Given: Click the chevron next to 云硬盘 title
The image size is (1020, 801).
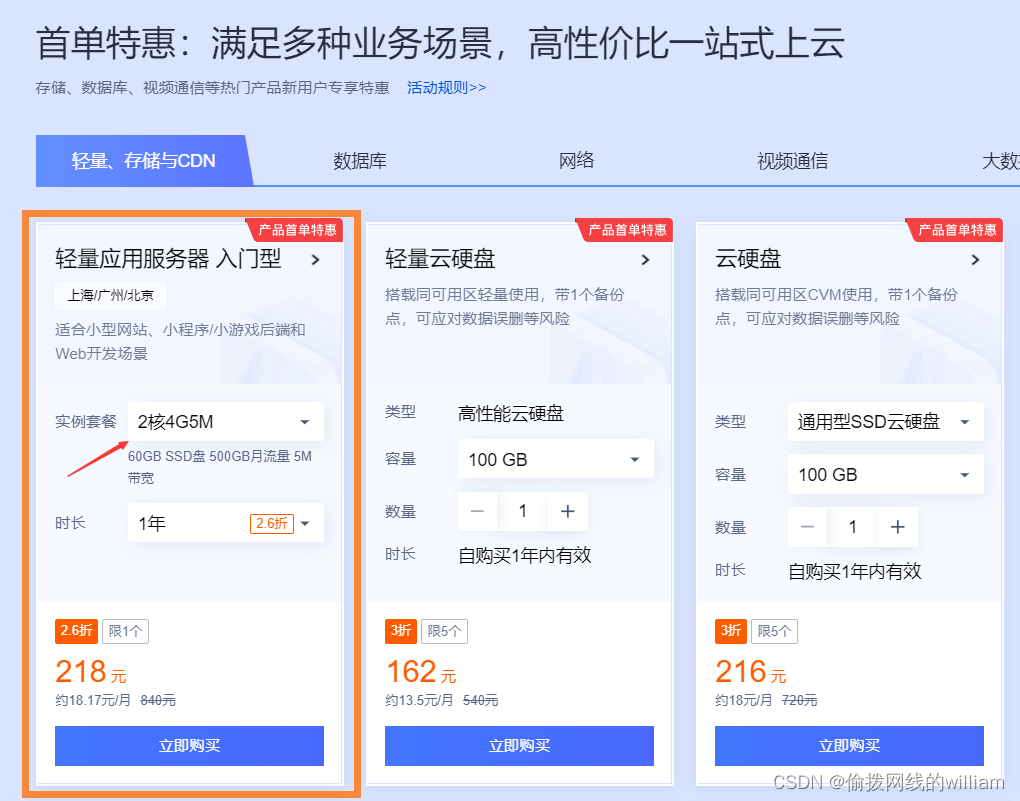Looking at the screenshot, I should tap(975, 260).
